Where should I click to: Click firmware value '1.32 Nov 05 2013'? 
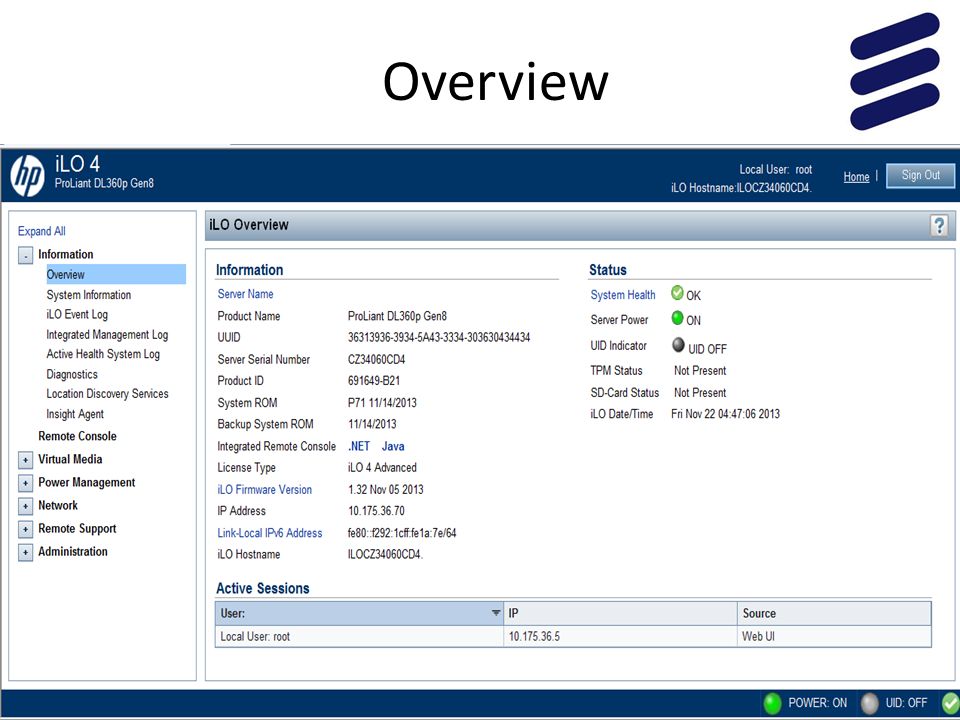point(386,489)
